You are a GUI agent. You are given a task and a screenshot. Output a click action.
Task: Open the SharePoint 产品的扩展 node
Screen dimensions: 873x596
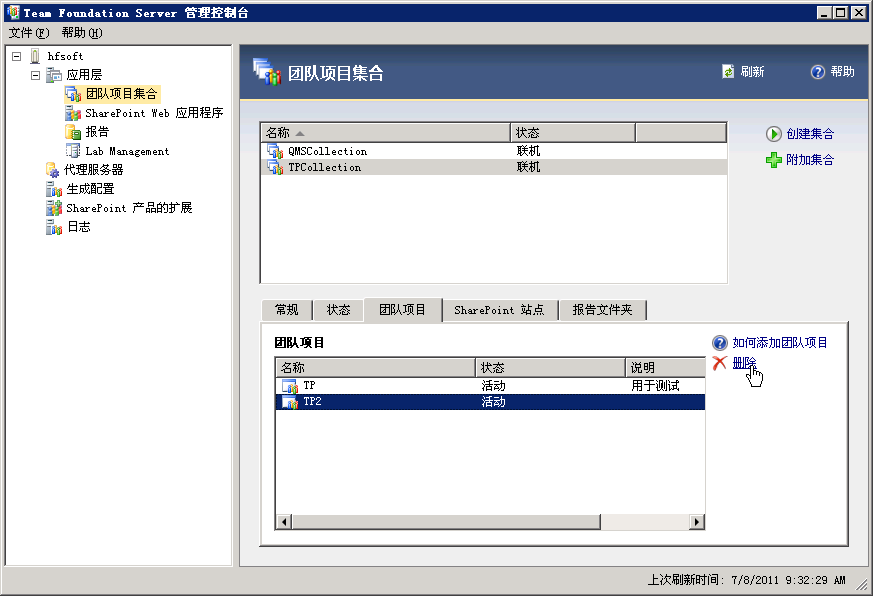pyautogui.click(x=129, y=208)
